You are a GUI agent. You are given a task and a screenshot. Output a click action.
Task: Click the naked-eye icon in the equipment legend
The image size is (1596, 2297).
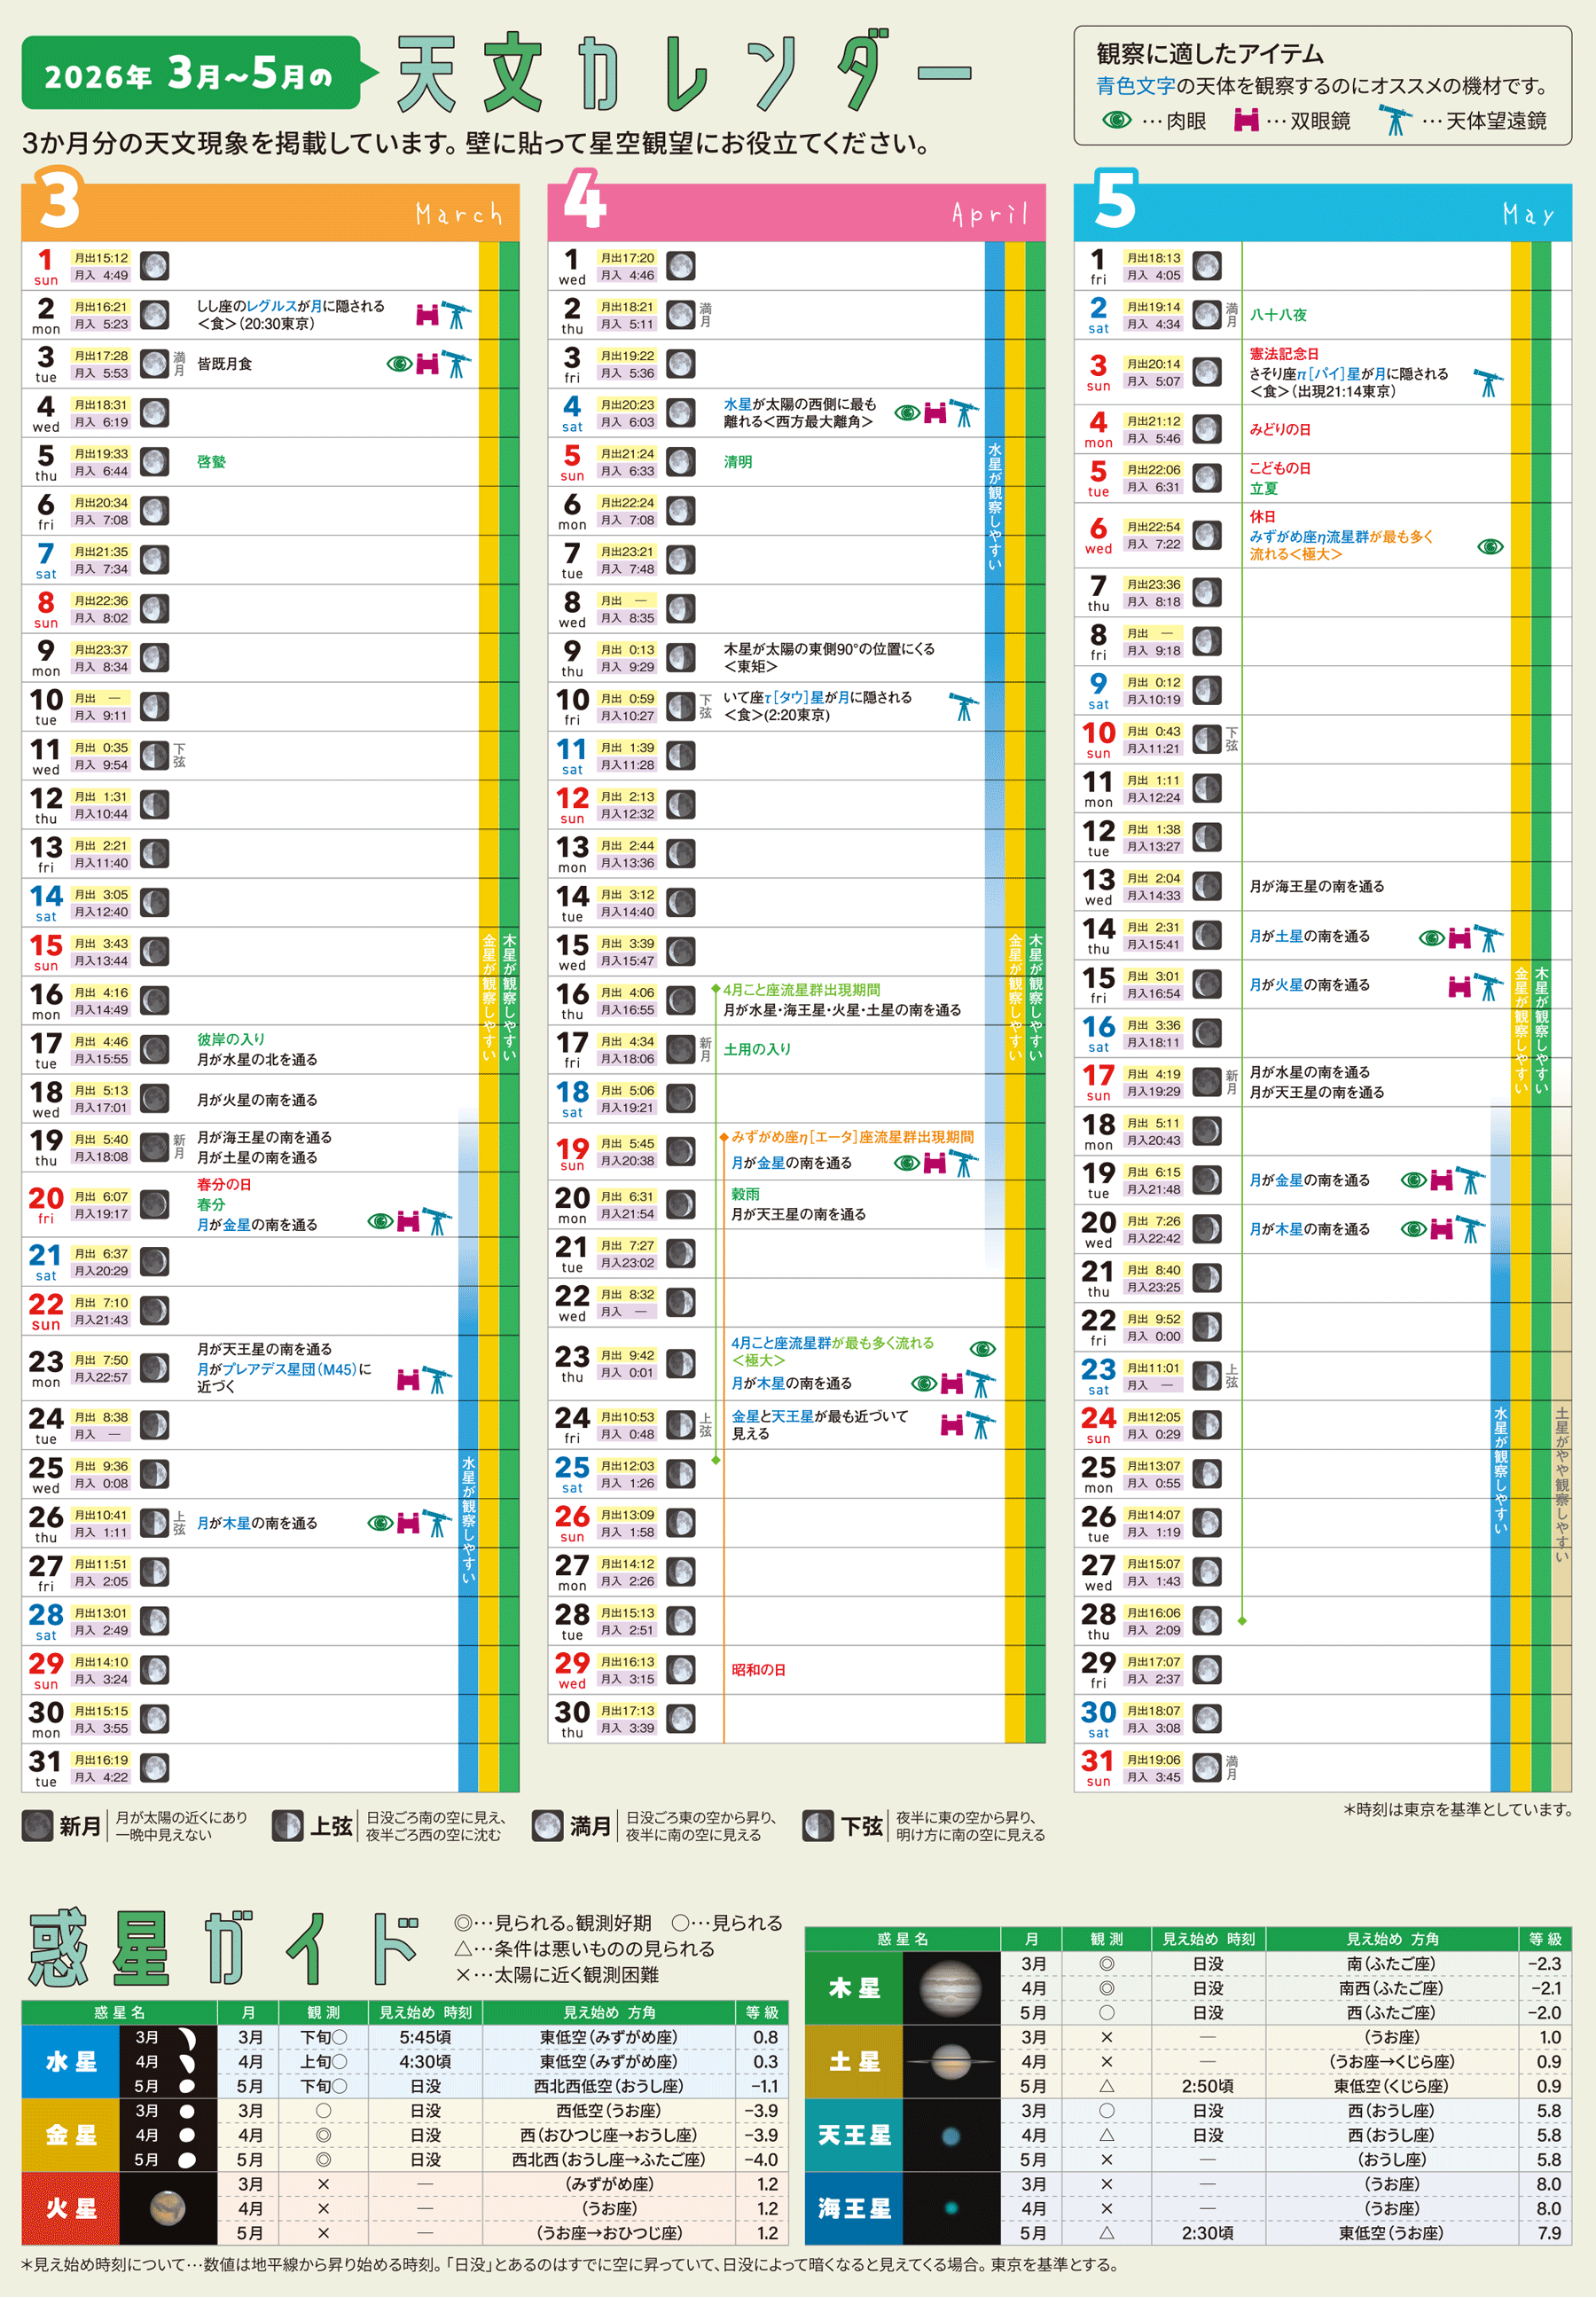click(1116, 120)
